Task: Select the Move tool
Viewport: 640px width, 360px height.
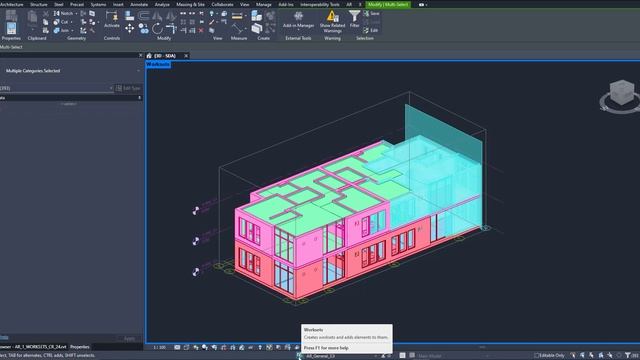Action: [129, 29]
